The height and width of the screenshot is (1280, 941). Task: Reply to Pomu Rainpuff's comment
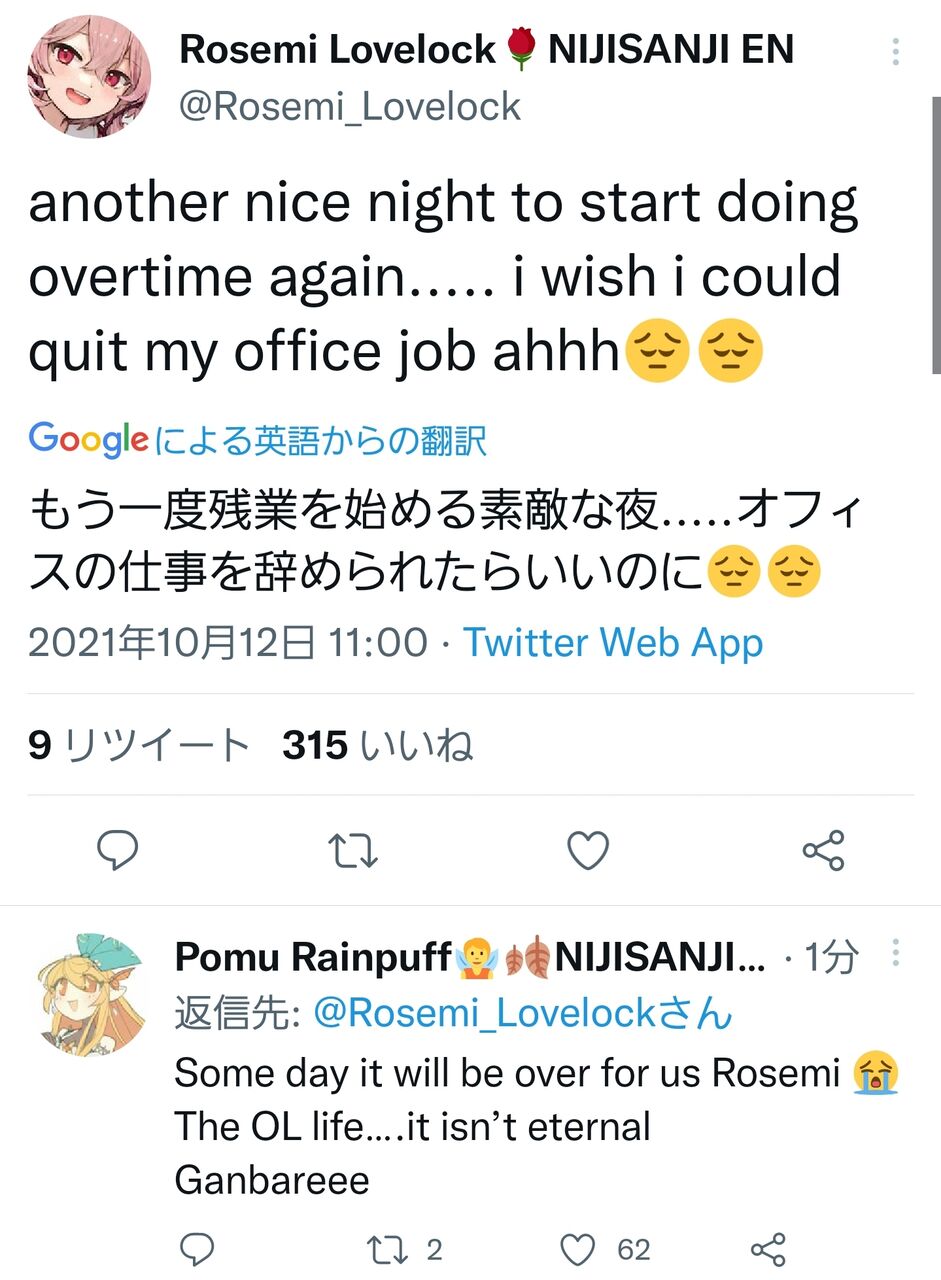[197, 1249]
